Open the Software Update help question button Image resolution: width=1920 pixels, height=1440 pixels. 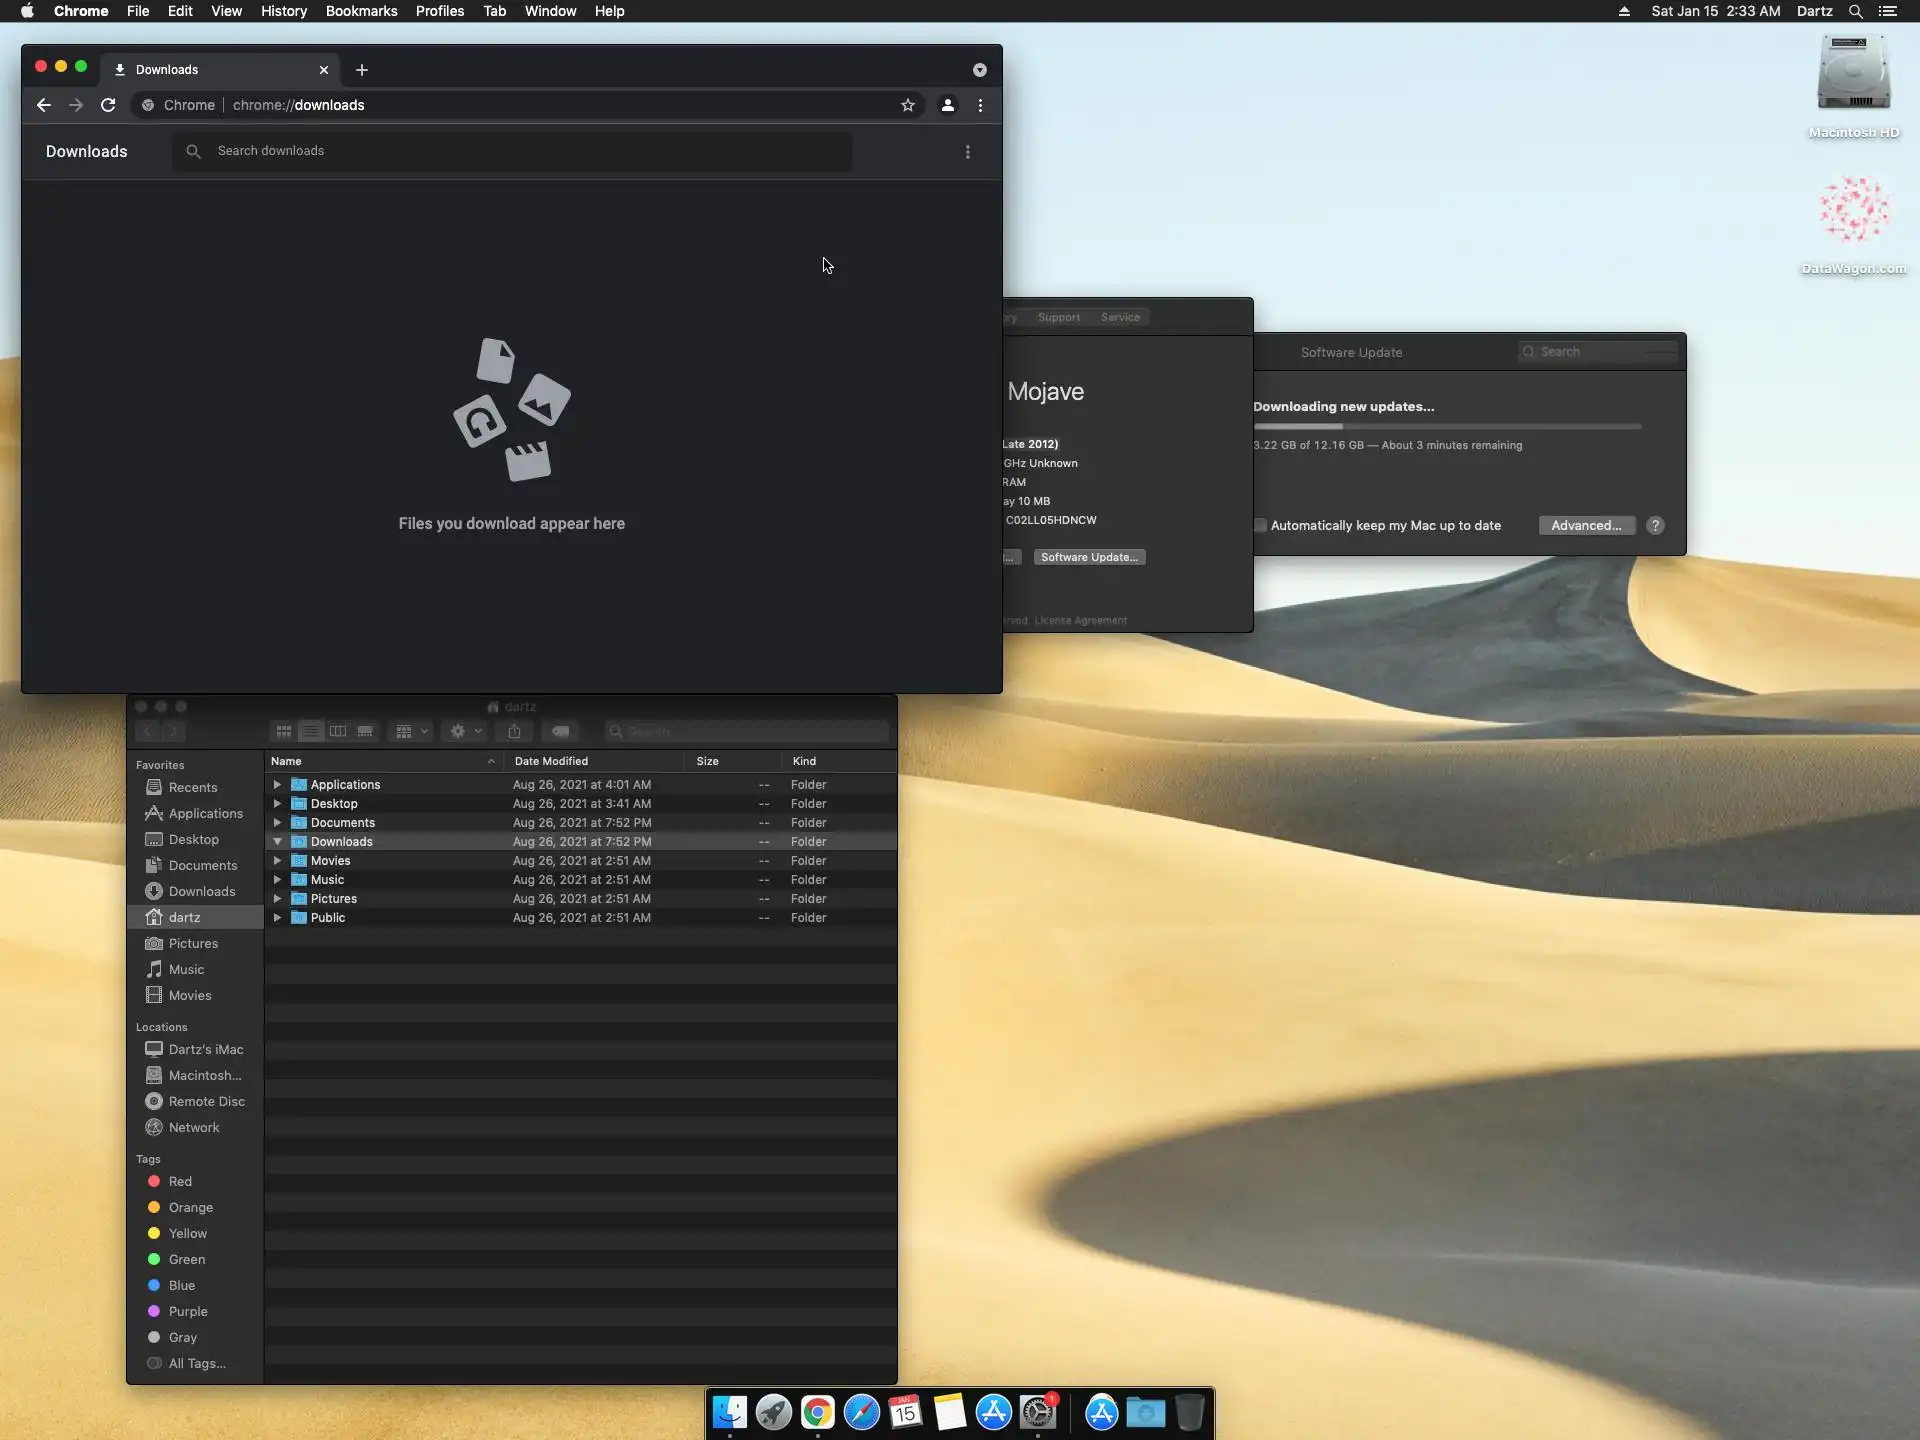(1655, 526)
